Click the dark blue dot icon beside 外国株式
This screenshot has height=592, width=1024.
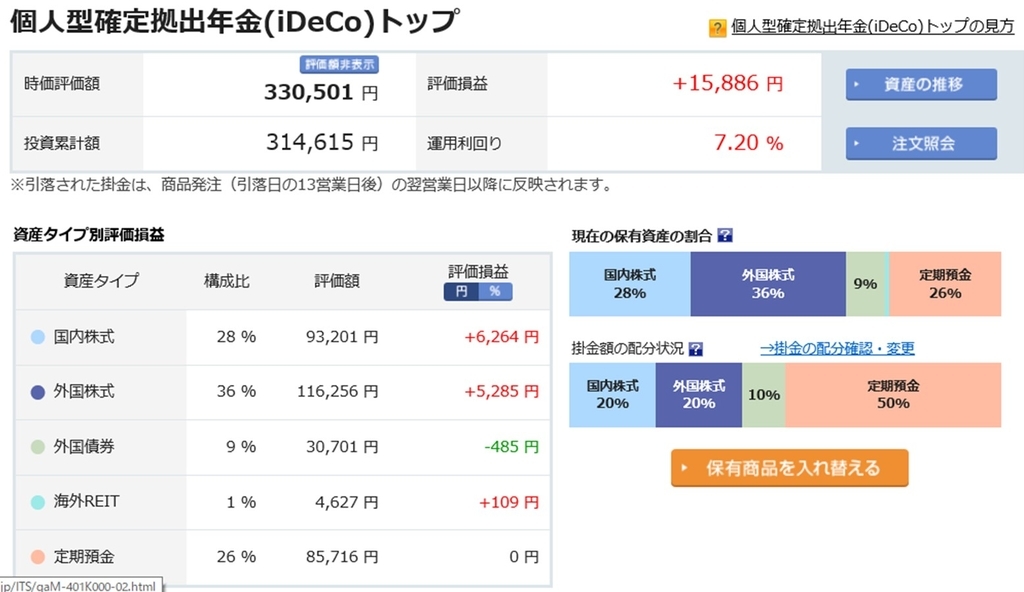(x=38, y=392)
